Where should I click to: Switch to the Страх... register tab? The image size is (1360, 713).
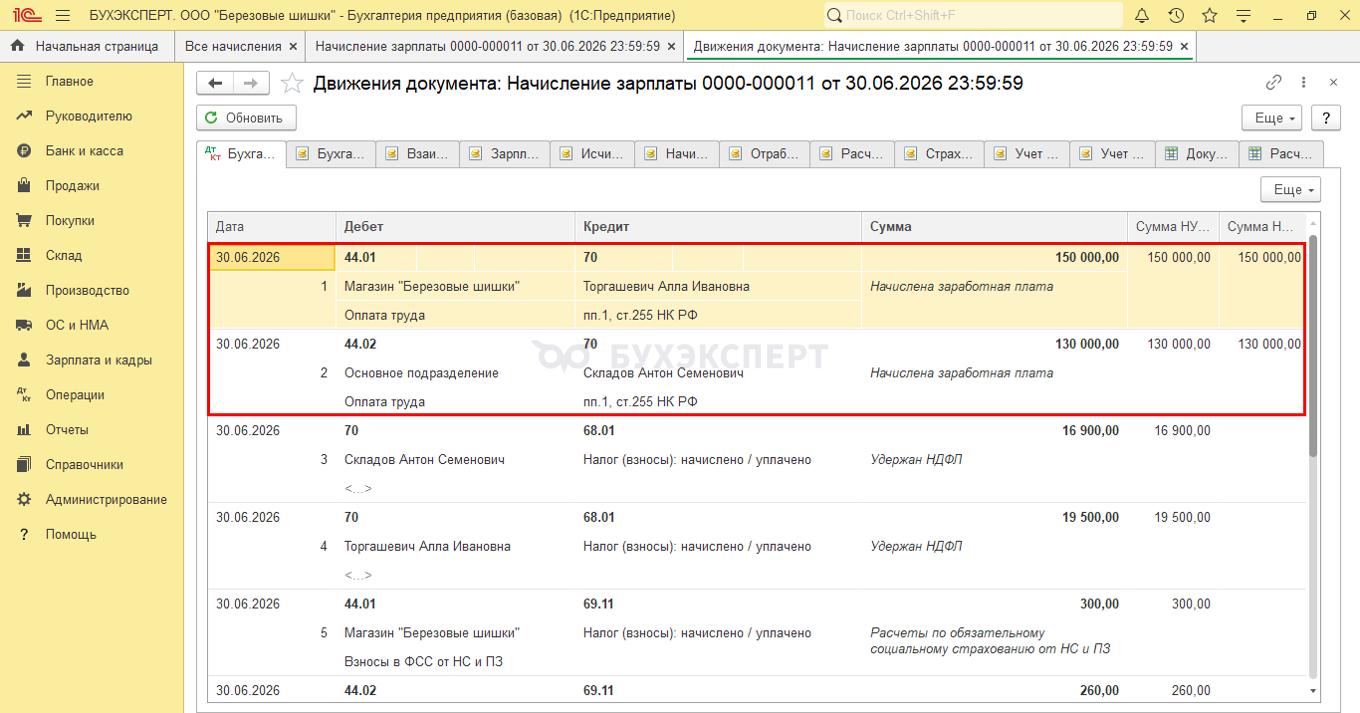pos(940,154)
